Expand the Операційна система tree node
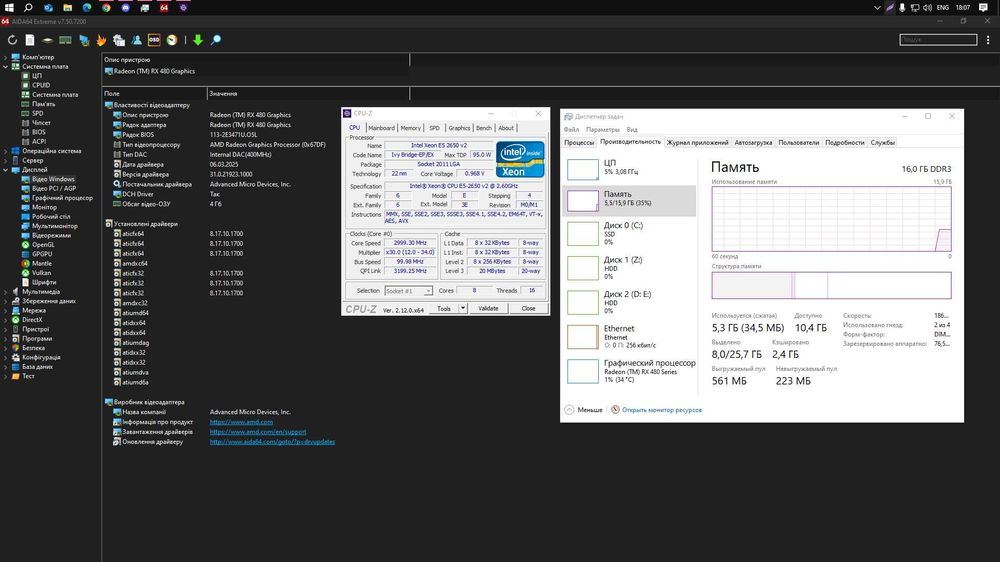1000x562 pixels. coord(6,151)
